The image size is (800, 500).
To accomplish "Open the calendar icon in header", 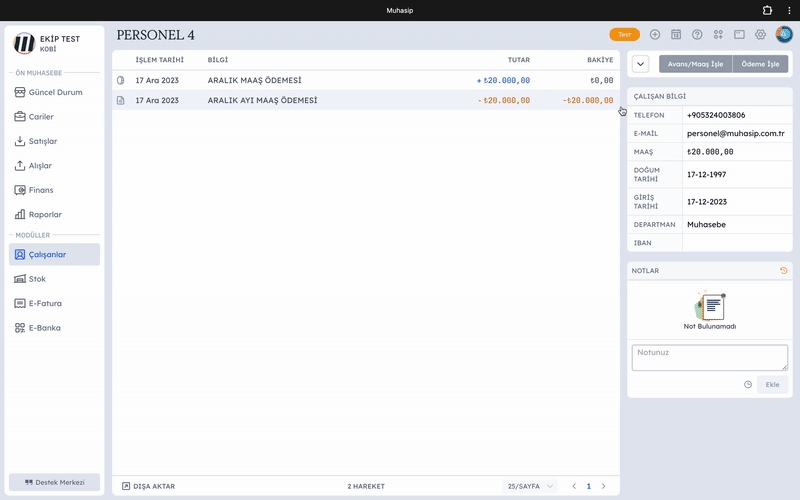I will pyautogui.click(x=676, y=34).
